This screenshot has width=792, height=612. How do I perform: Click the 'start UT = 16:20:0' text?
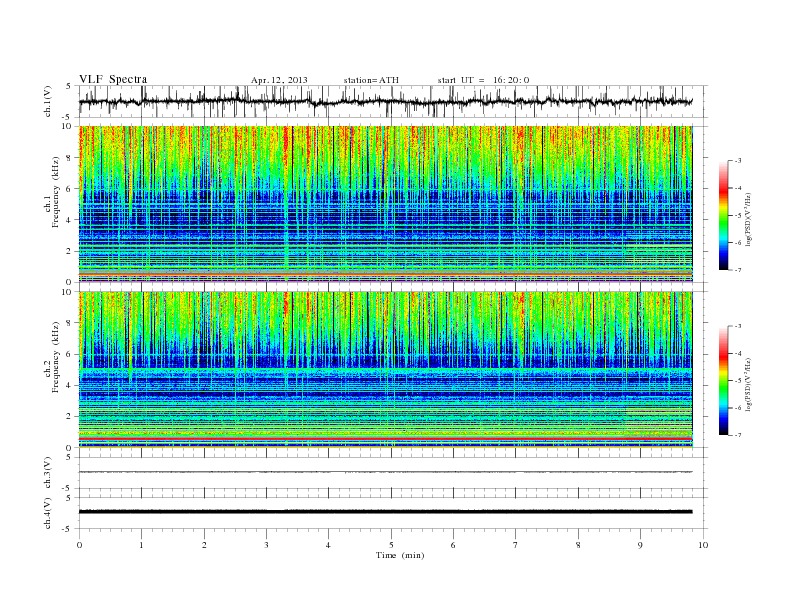[x=483, y=80]
